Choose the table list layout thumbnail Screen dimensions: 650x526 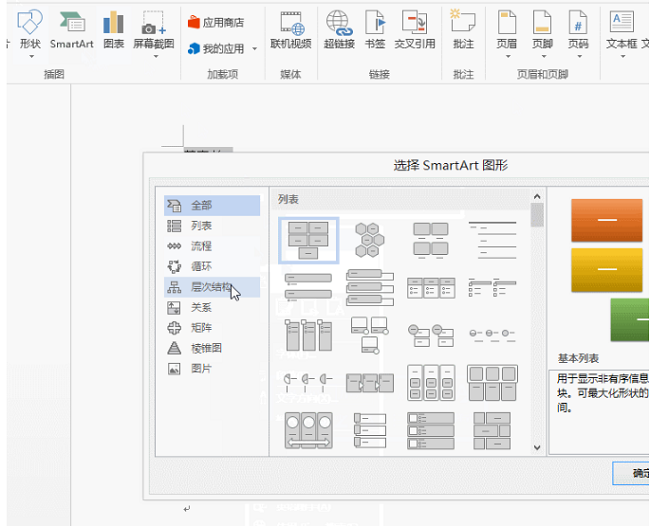[x=492, y=382]
